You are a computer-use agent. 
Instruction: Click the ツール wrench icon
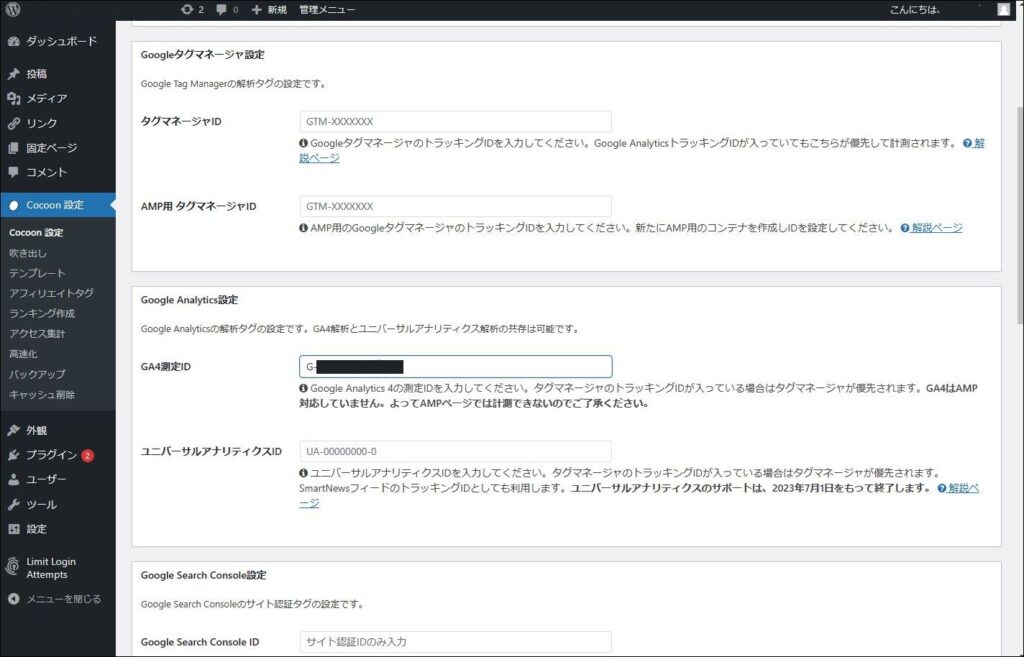tap(14, 504)
